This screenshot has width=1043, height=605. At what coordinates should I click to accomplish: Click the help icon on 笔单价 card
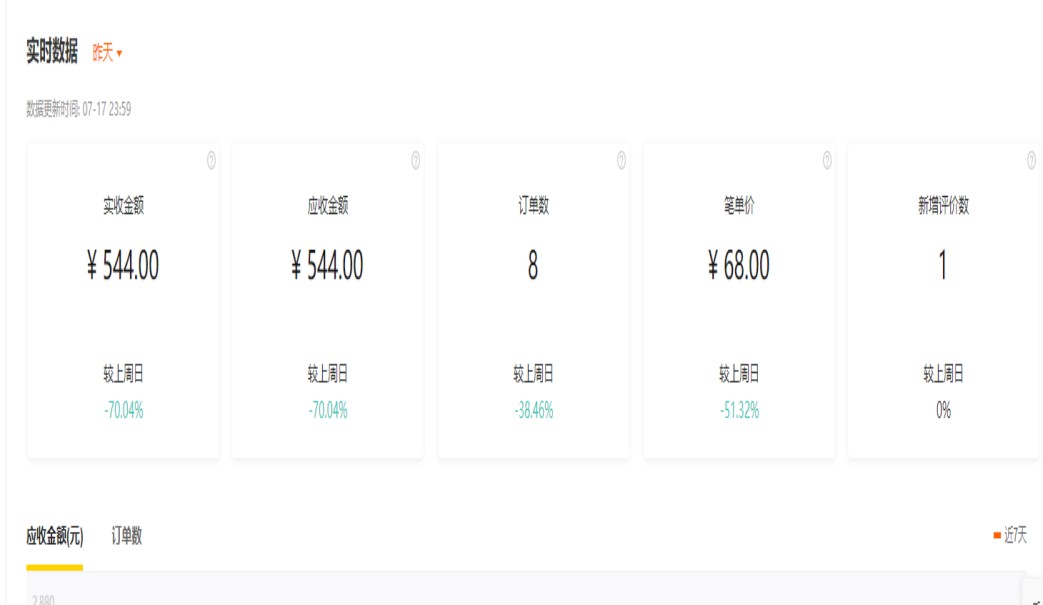pos(827,160)
